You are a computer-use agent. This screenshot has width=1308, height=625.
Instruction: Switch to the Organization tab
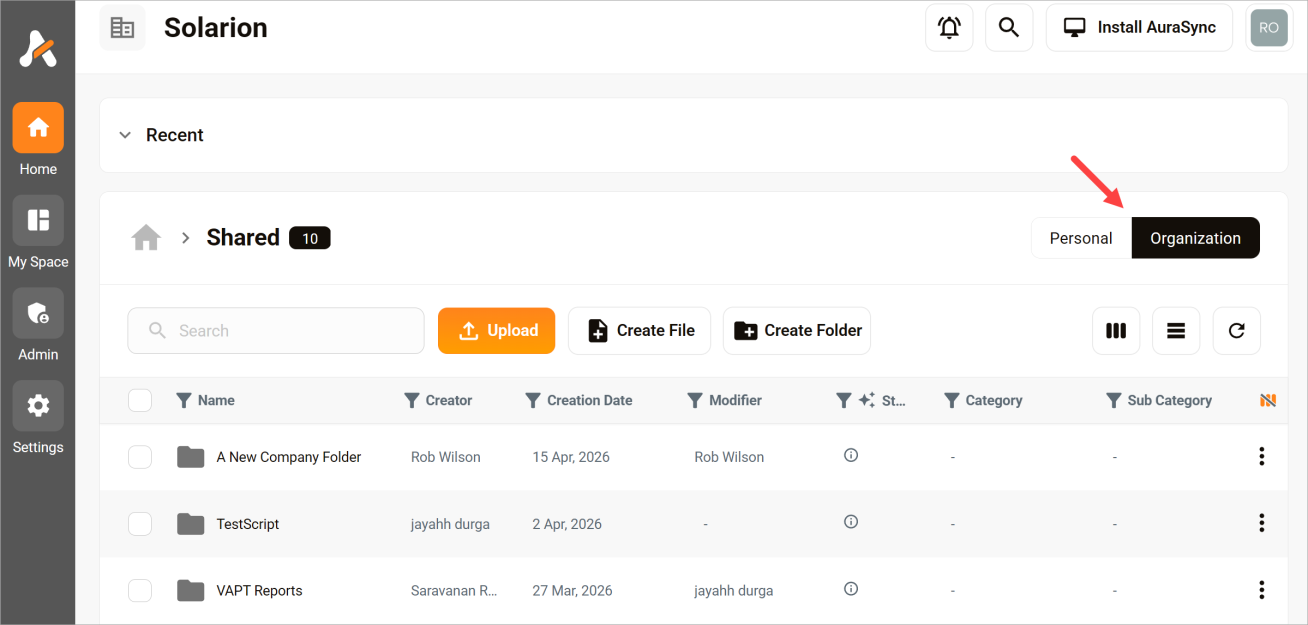(1195, 238)
